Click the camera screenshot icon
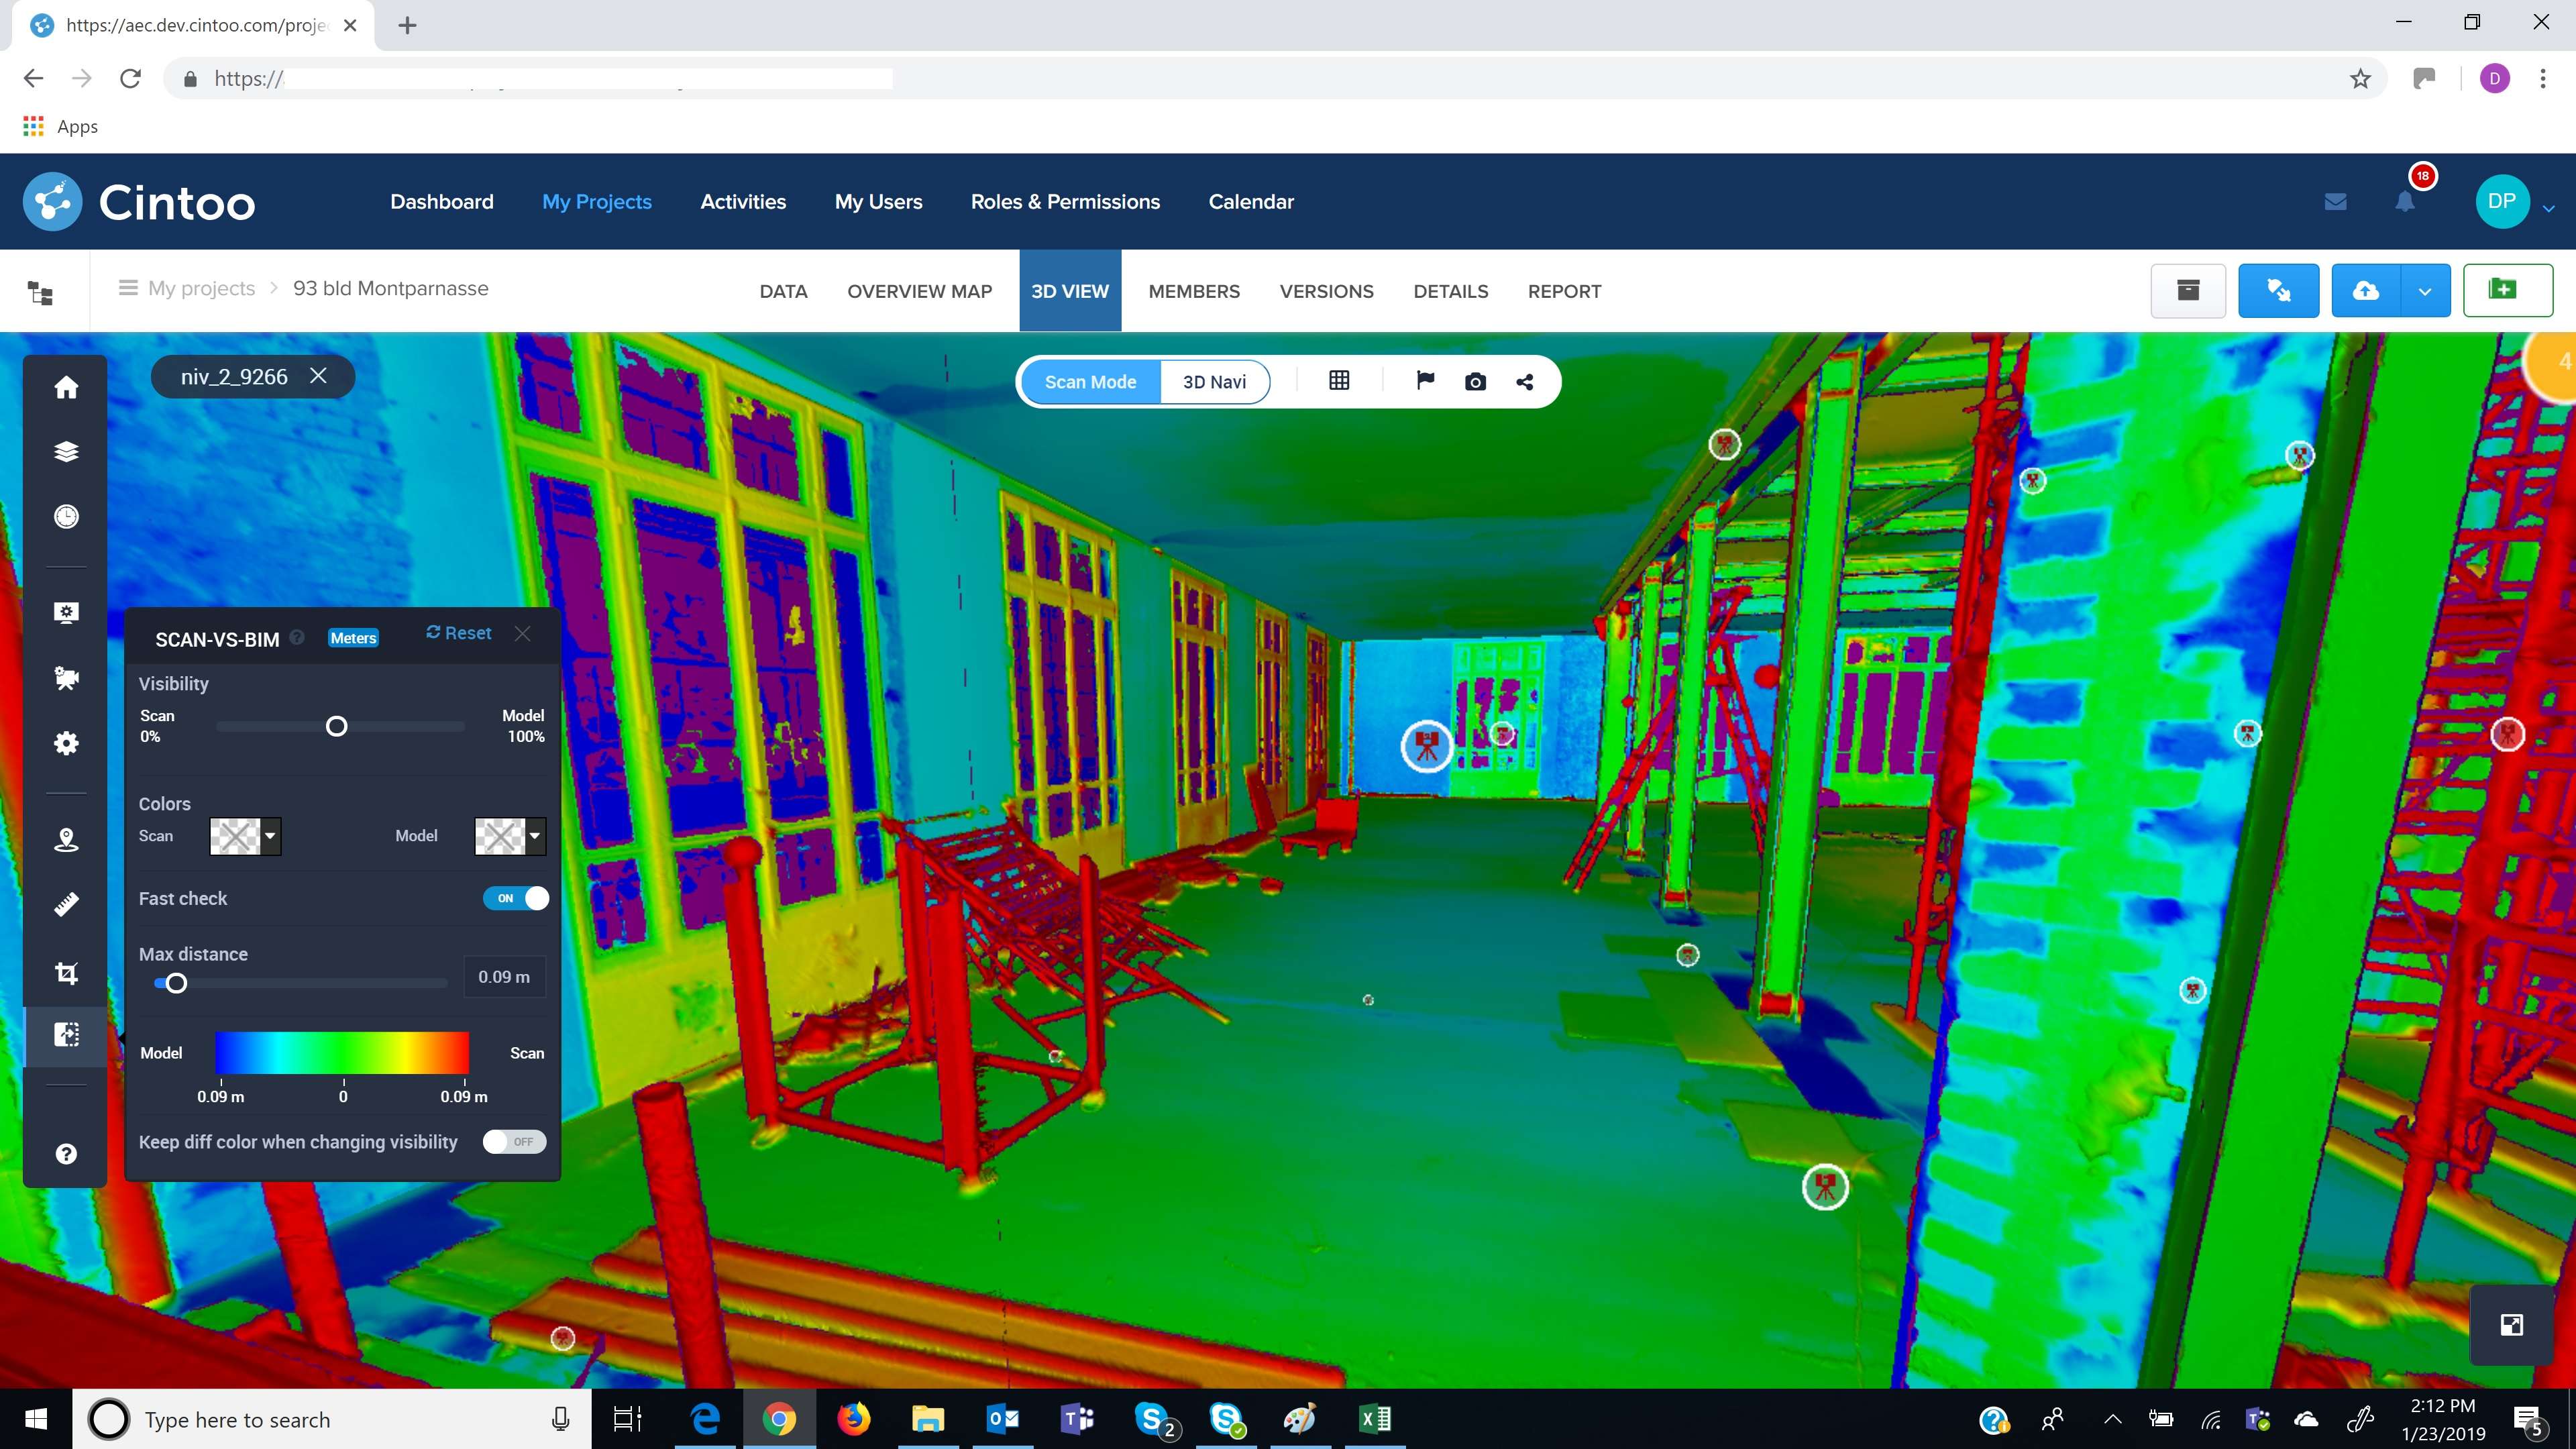Viewport: 2576px width, 1449px height. point(1475,382)
